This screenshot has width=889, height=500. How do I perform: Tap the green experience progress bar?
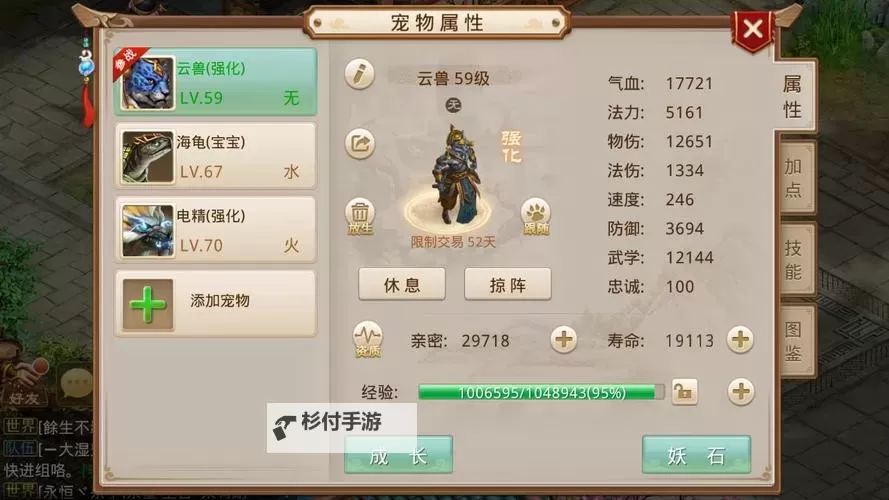click(x=541, y=392)
